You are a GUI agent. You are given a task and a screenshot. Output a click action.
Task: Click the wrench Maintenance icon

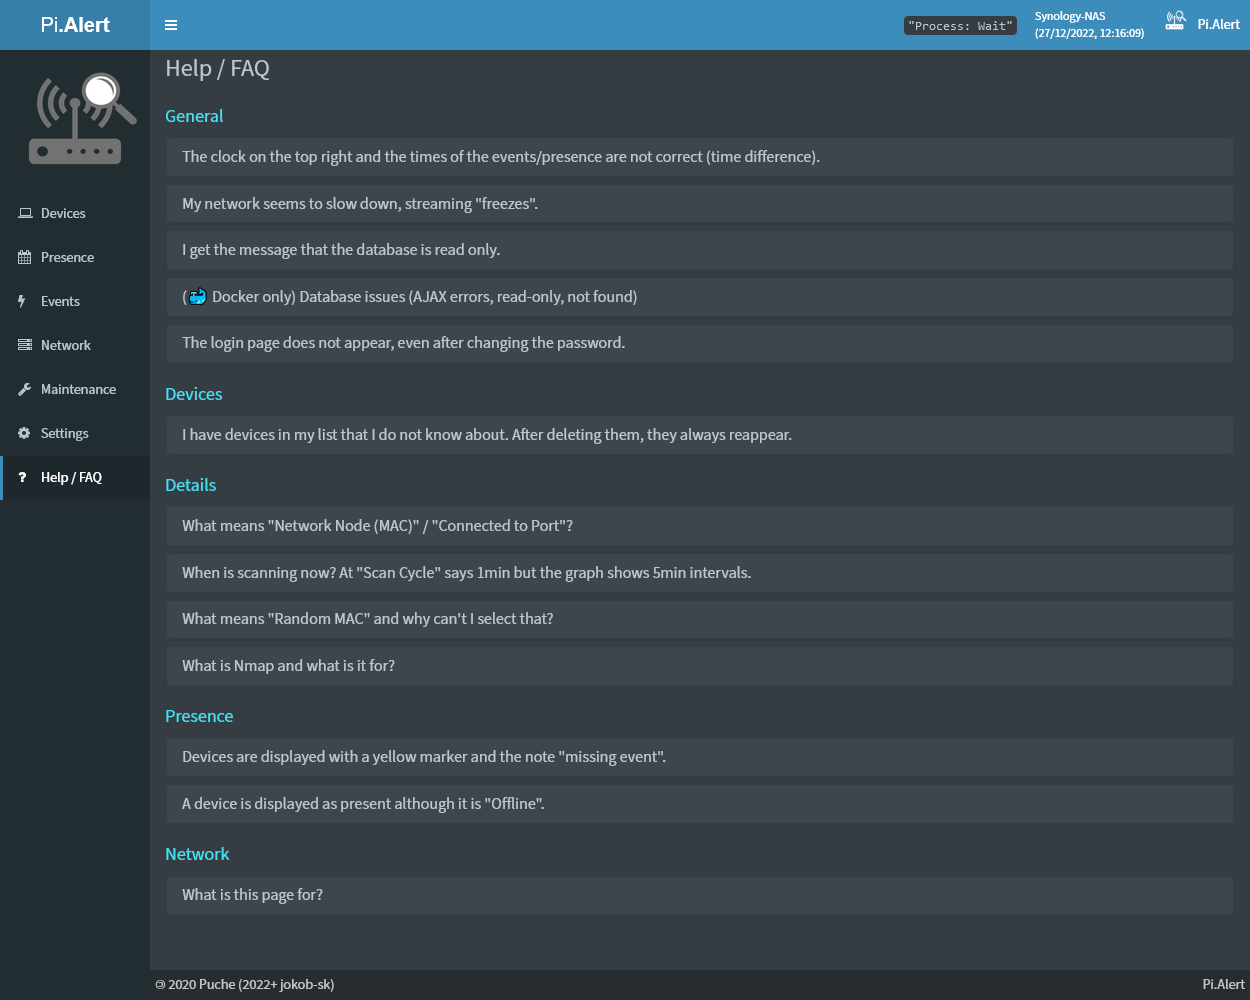point(25,389)
